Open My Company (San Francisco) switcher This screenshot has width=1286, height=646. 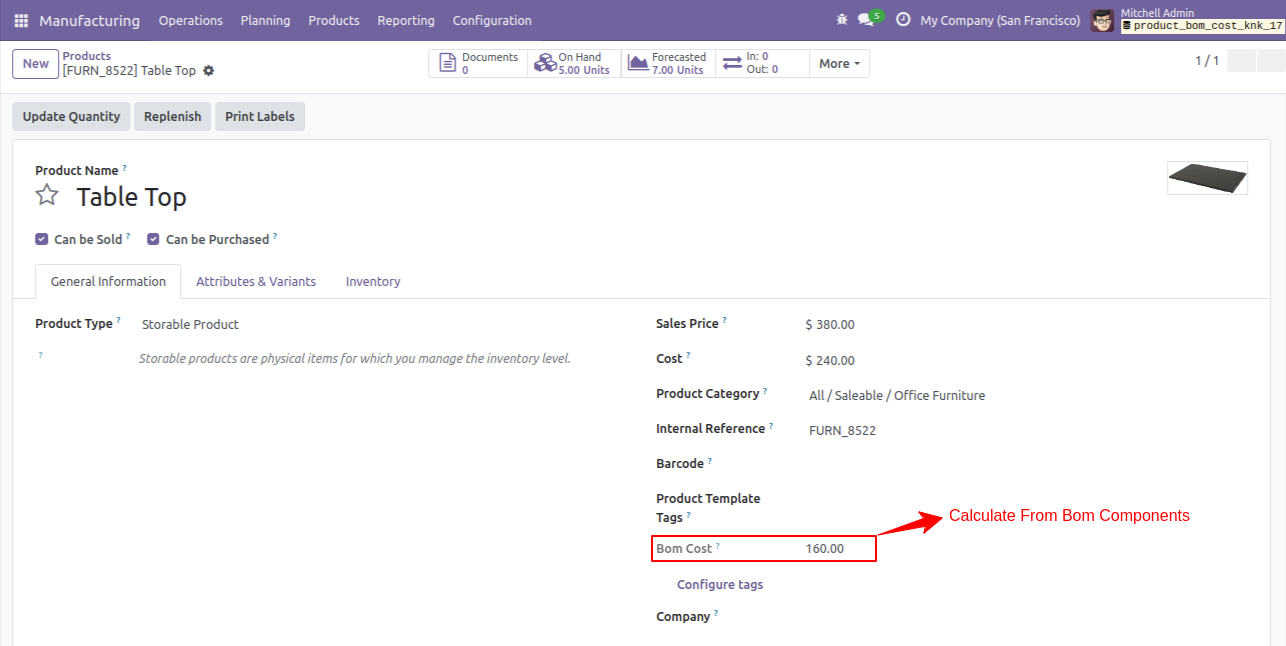click(x=1000, y=20)
